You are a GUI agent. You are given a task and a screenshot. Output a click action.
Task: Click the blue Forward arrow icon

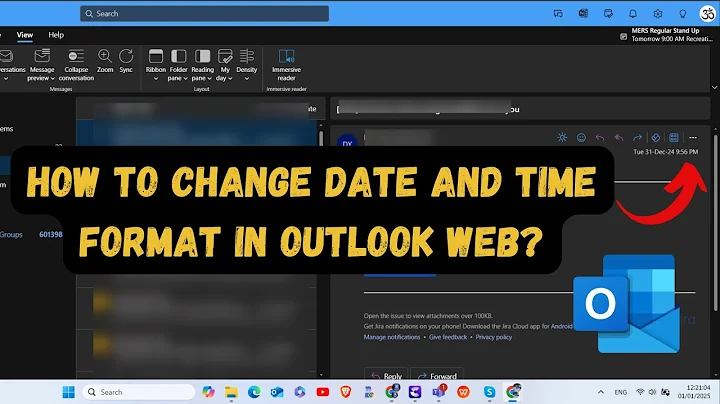(x=637, y=137)
